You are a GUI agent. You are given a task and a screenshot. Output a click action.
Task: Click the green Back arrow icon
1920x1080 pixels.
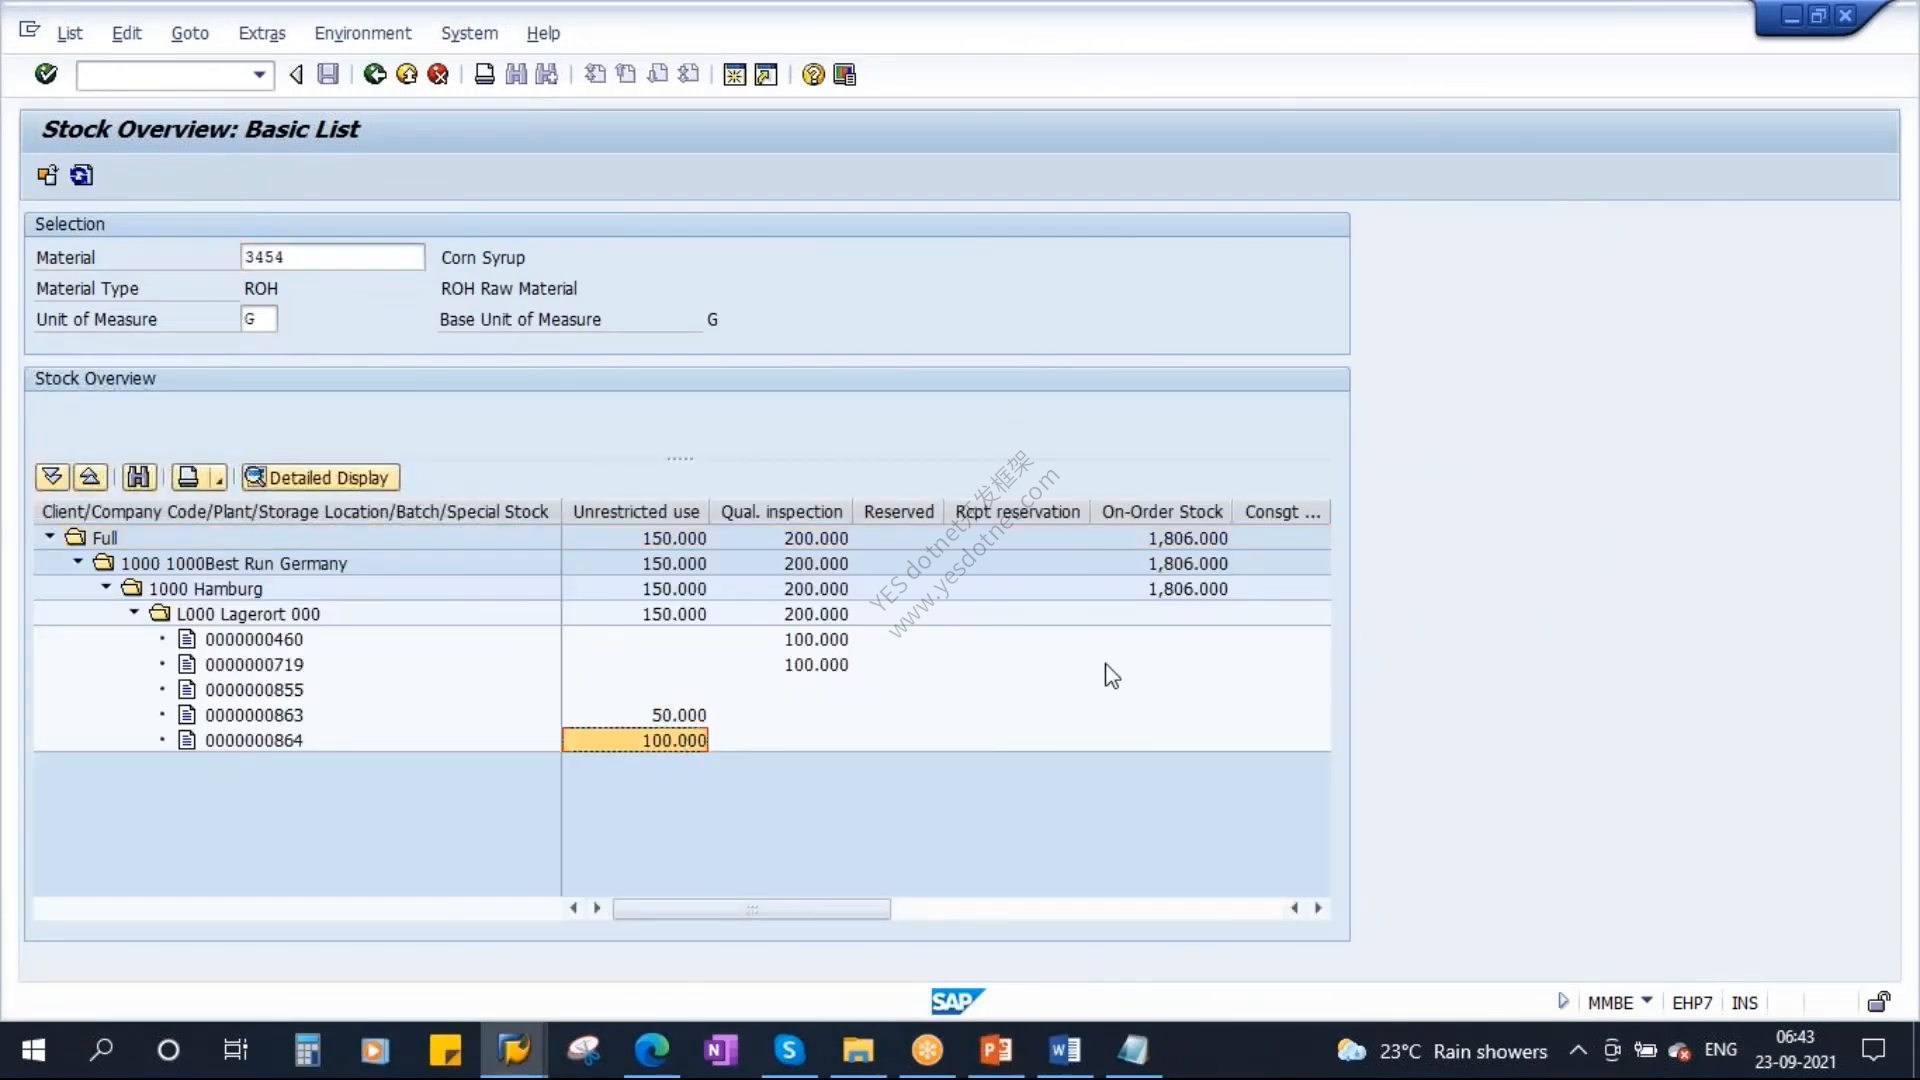pyautogui.click(x=375, y=74)
